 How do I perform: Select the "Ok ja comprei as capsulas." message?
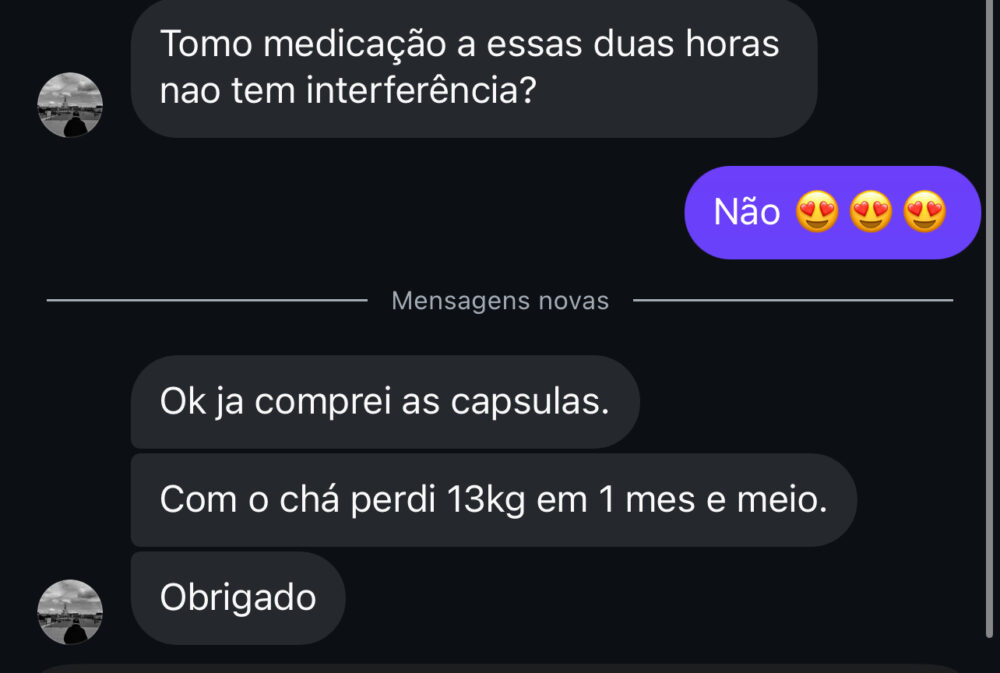pyautogui.click(x=384, y=402)
